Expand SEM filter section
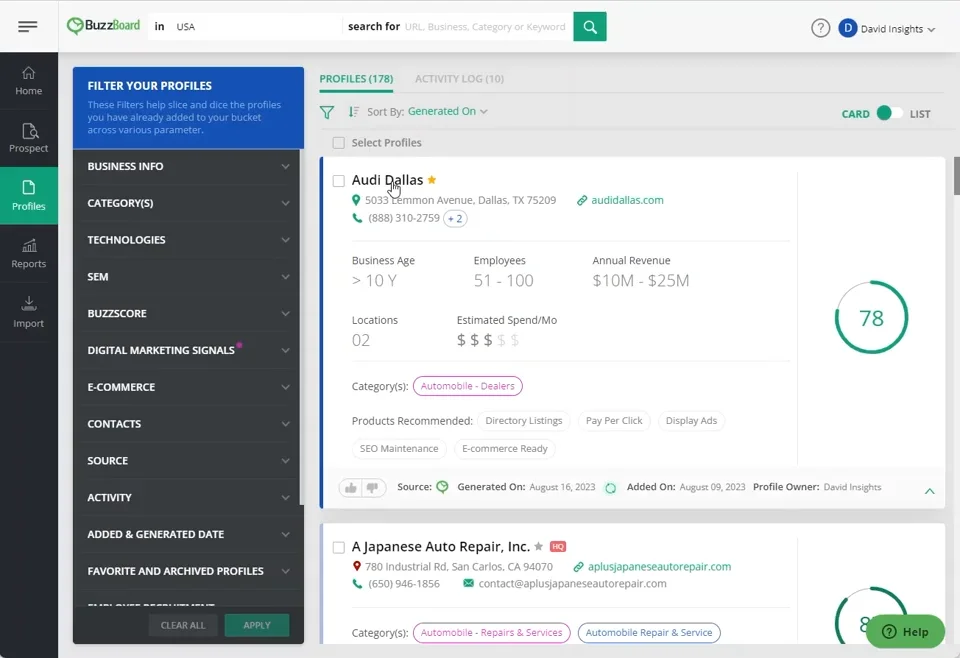Image resolution: width=960 pixels, height=658 pixels. tap(188, 277)
